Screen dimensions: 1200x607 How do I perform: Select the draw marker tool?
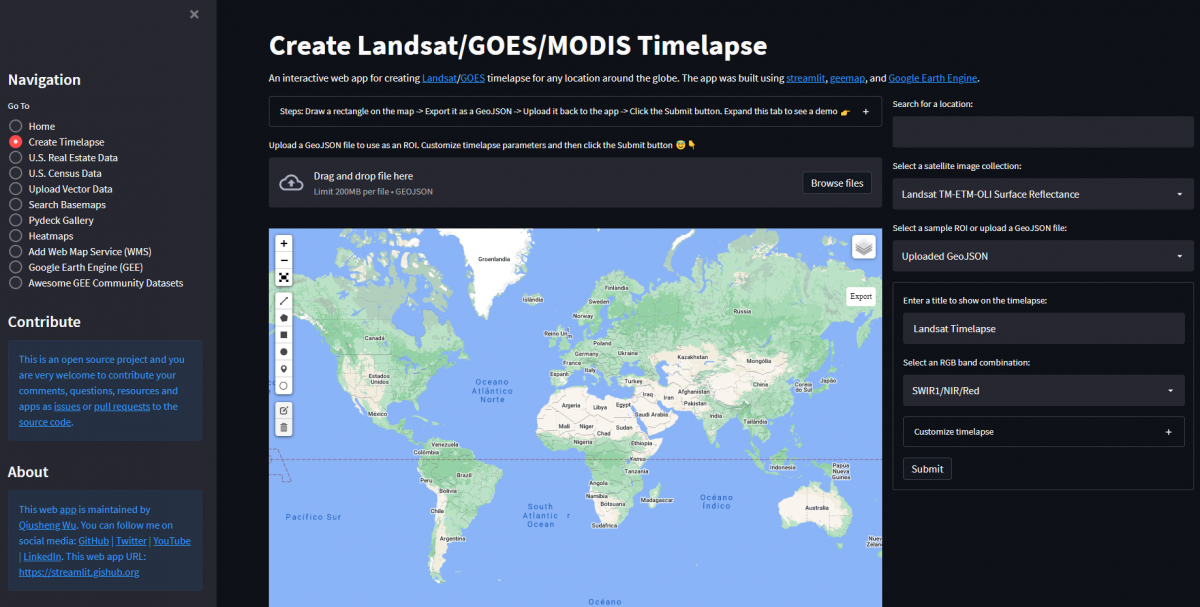click(x=284, y=369)
